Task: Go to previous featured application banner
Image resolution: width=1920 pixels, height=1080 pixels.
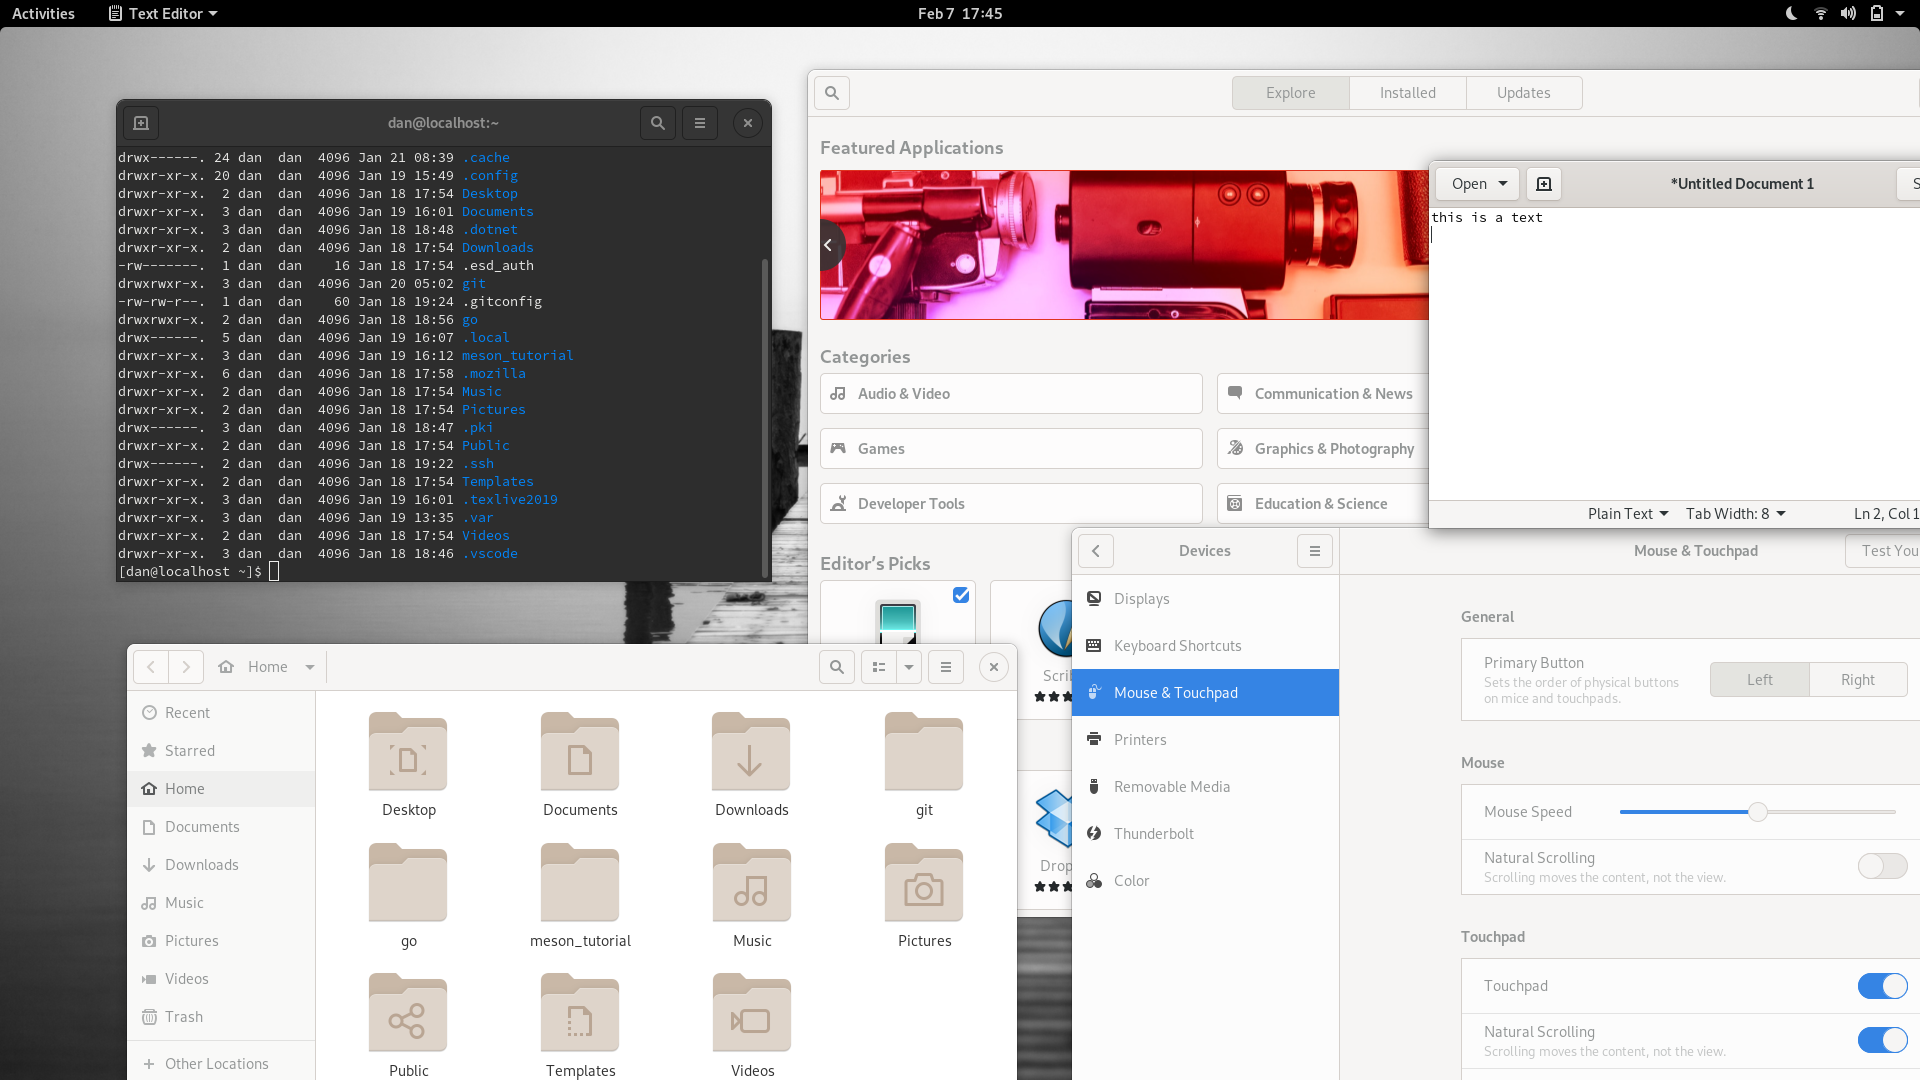Action: (x=829, y=245)
